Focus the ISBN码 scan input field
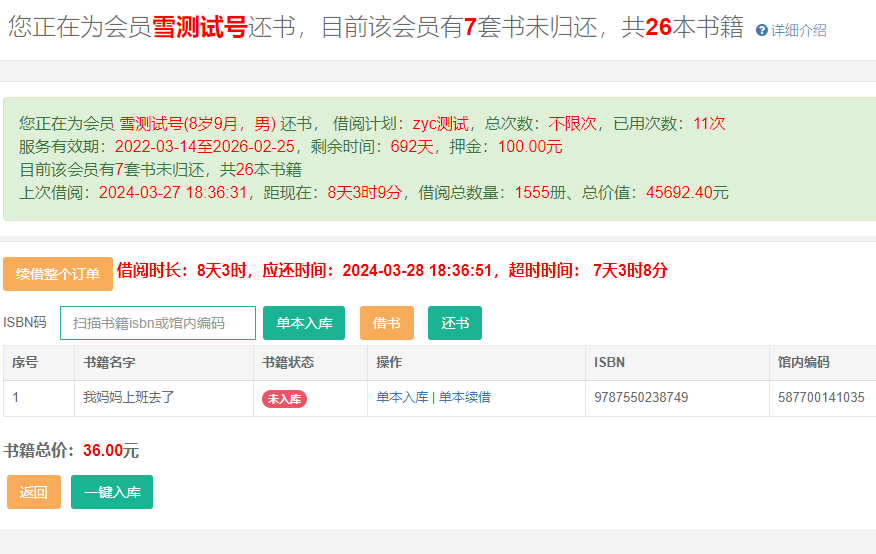Screen dimensions: 876x554 [x=158, y=323]
